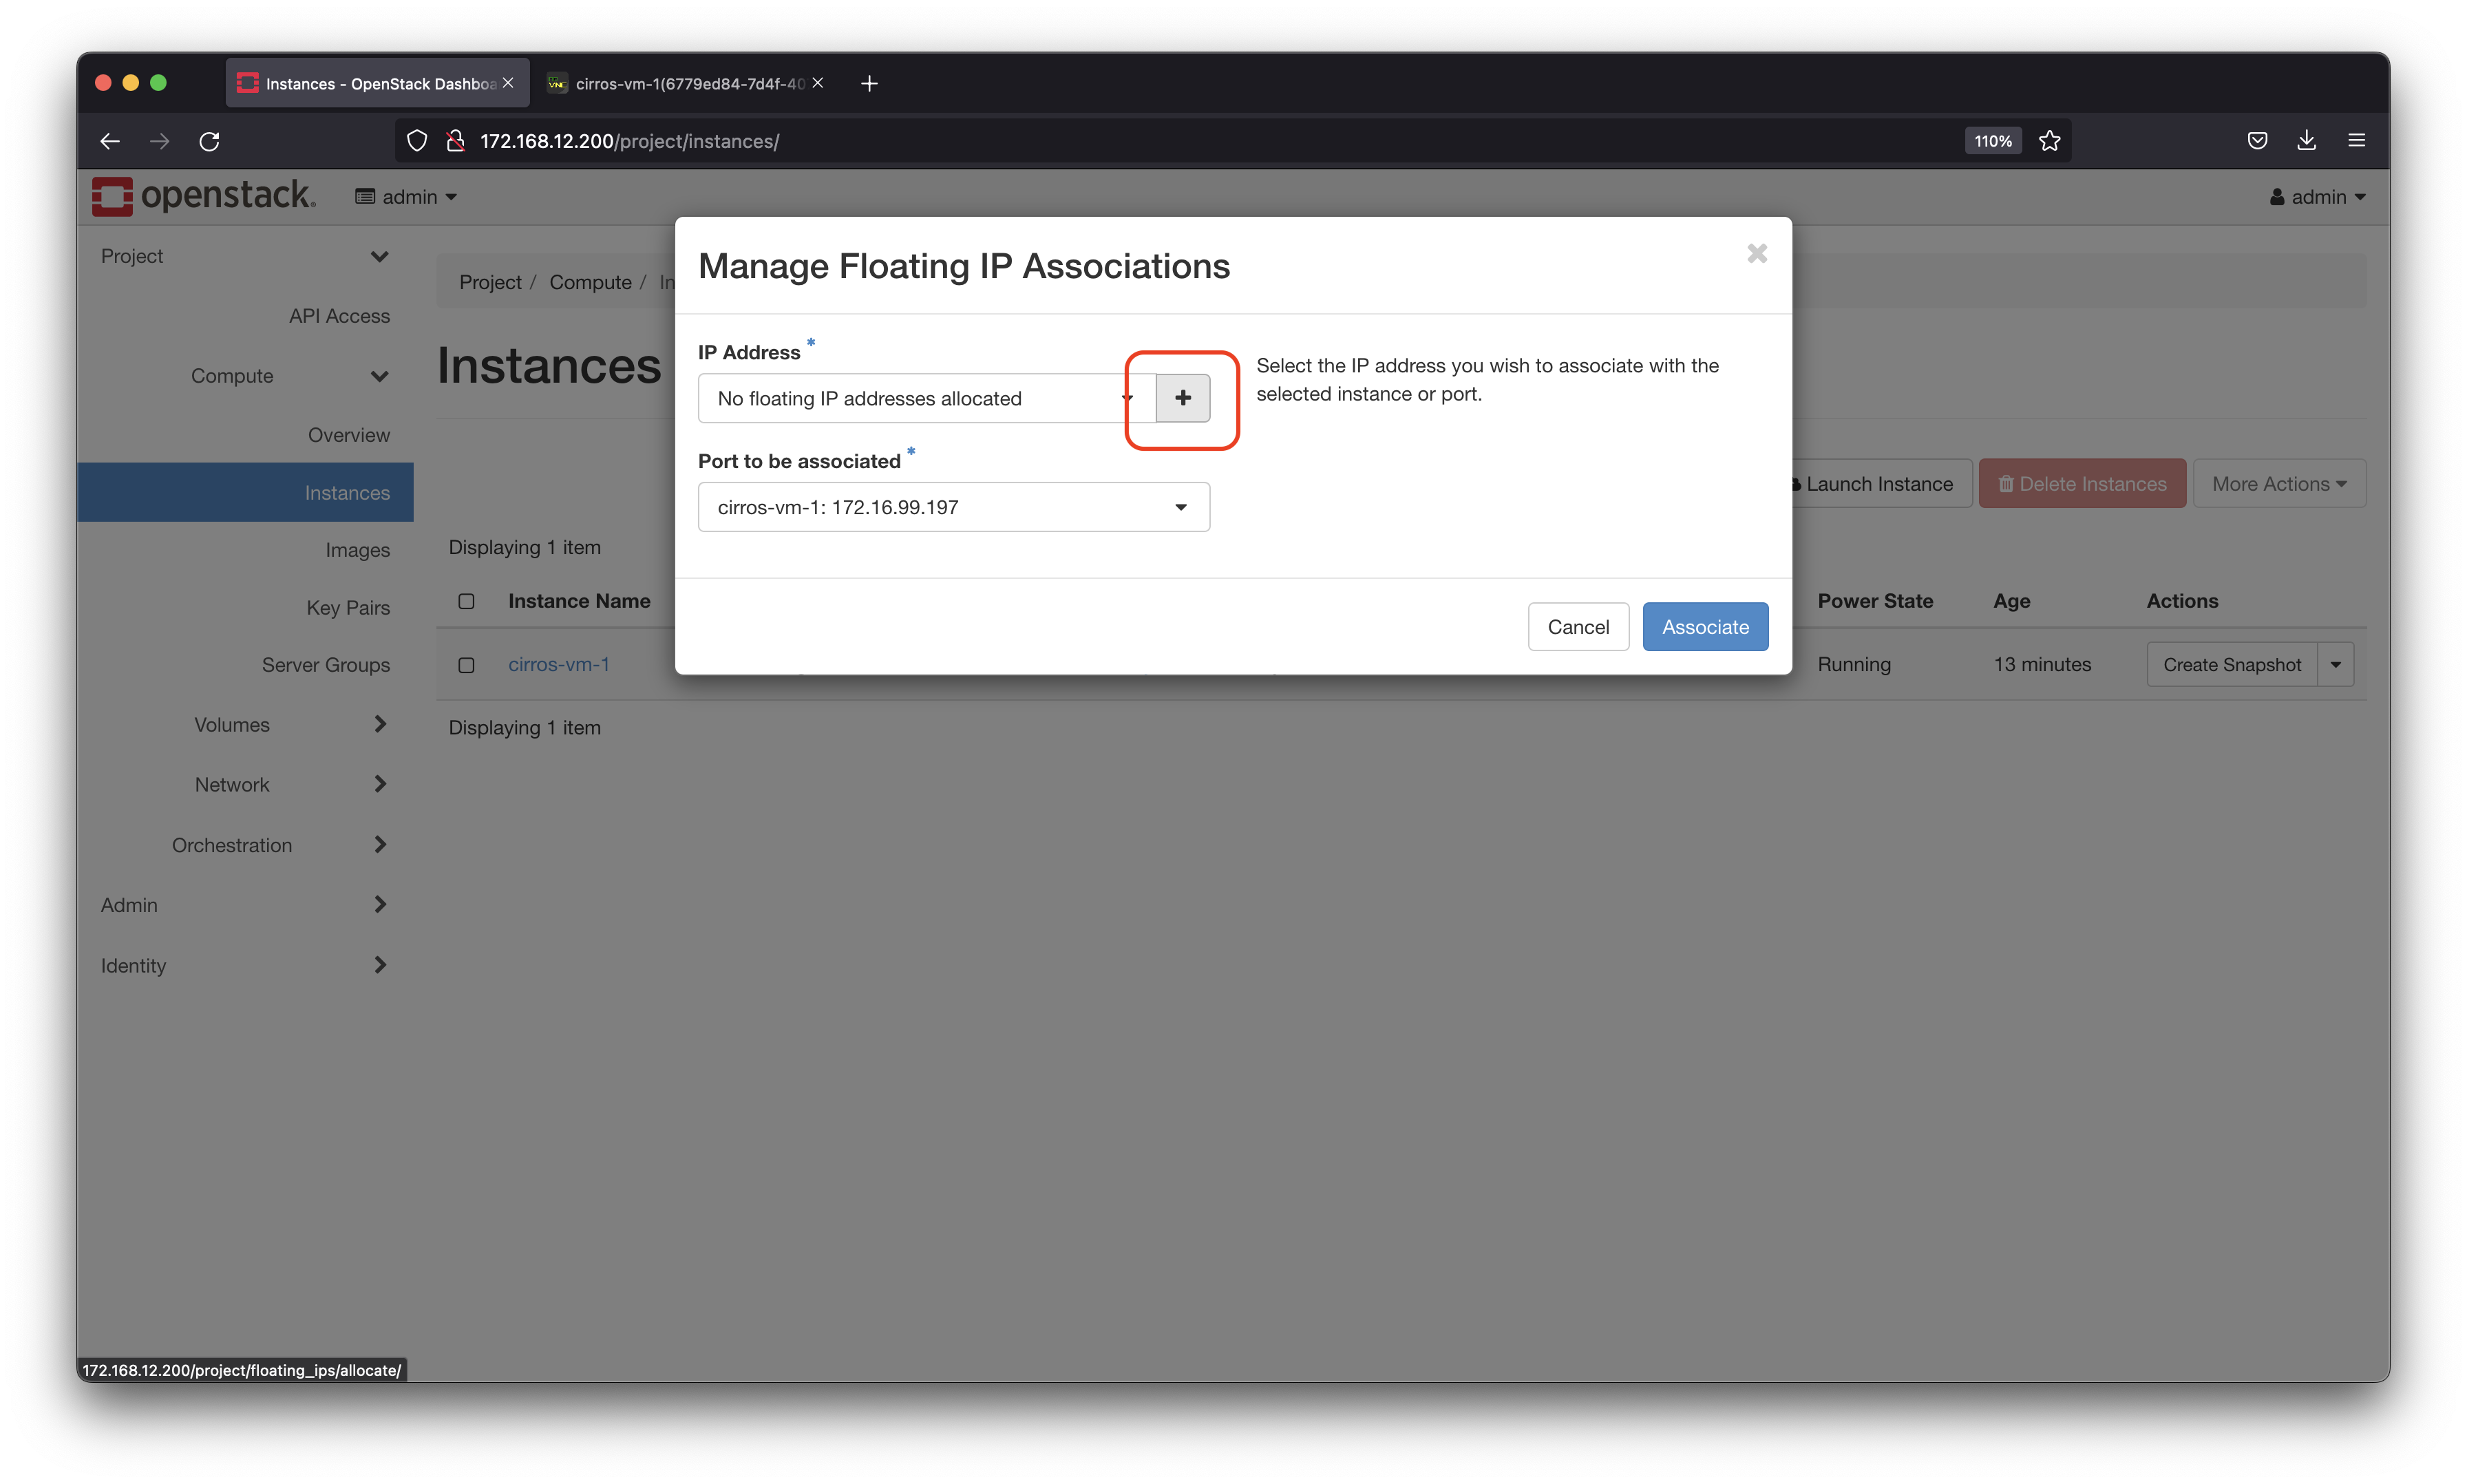Click the Cancel button
Viewport: 2467px width, 1484px height.
(x=1578, y=627)
